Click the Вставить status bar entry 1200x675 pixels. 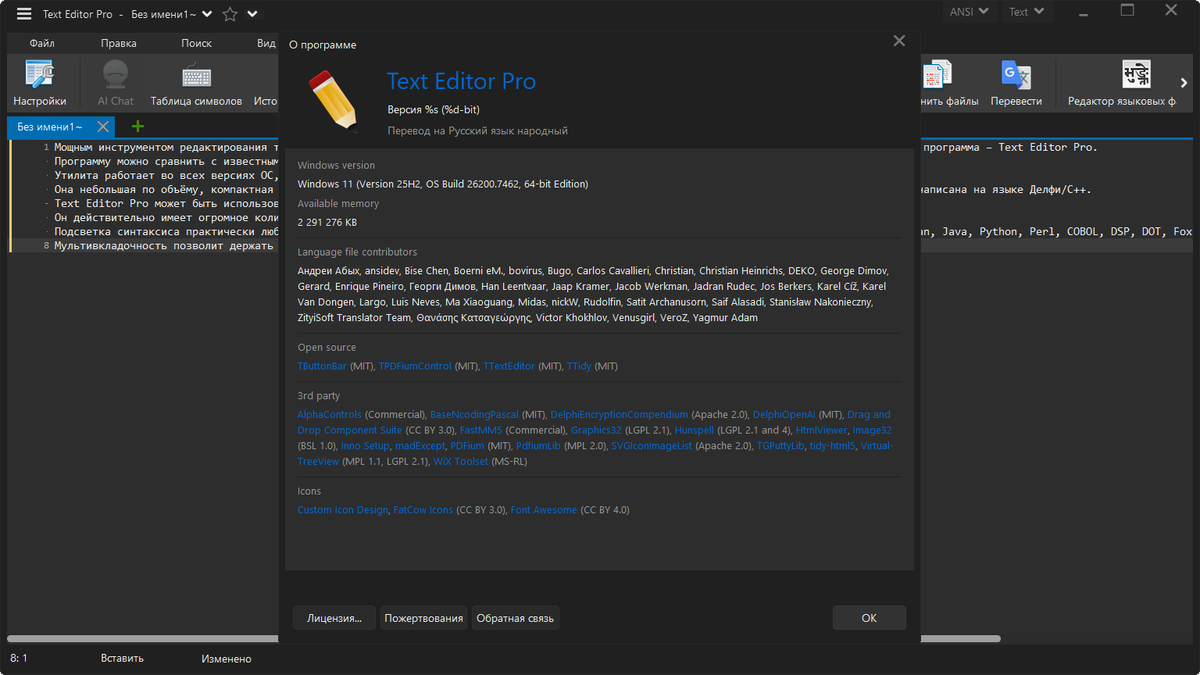pyautogui.click(x=122, y=659)
